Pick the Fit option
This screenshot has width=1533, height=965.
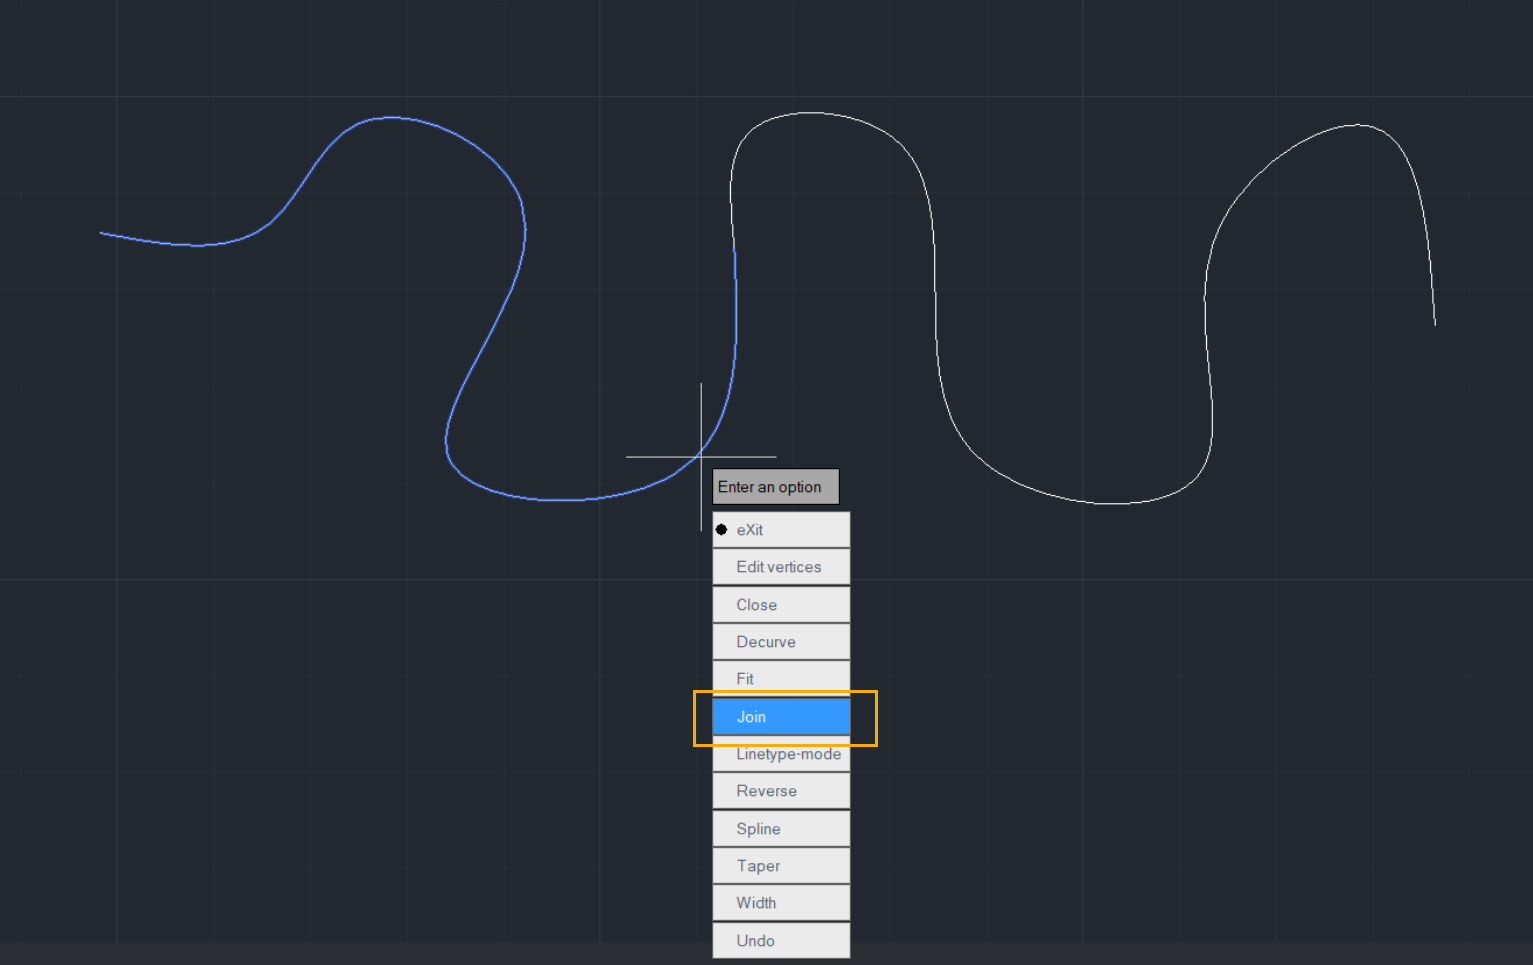[x=781, y=678]
